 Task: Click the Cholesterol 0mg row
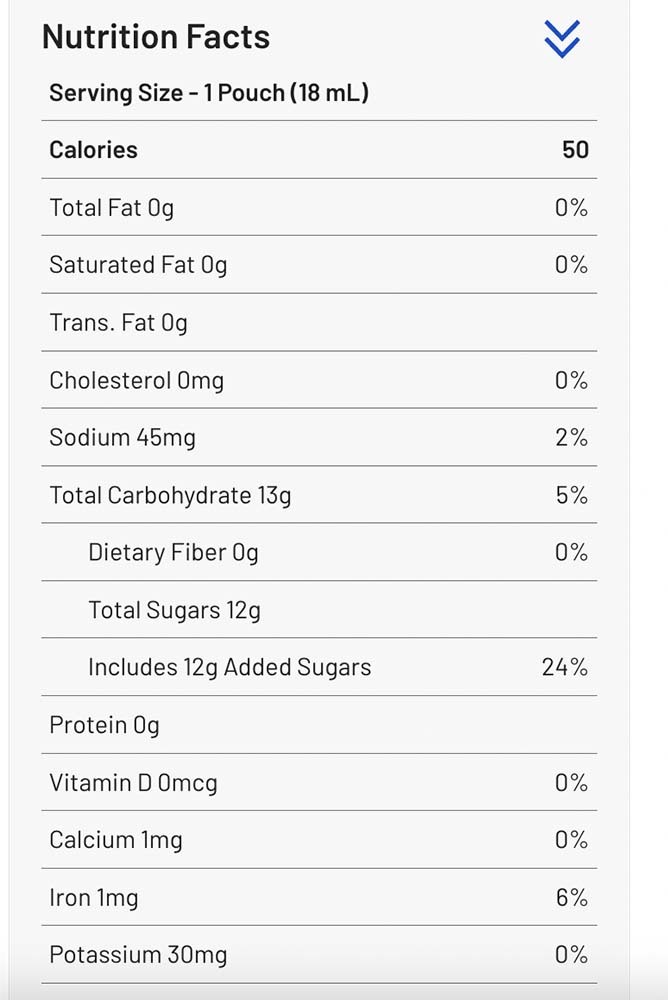click(137, 381)
